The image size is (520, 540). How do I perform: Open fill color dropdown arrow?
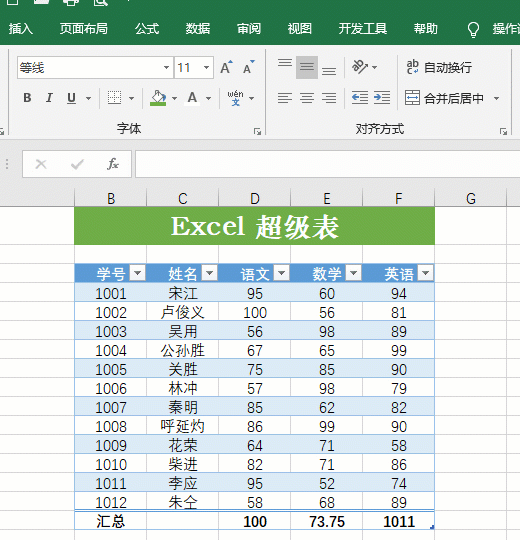(x=175, y=98)
